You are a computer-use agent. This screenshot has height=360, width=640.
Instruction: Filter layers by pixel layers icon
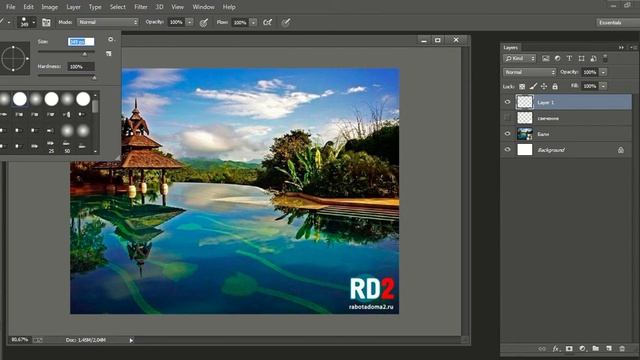click(x=545, y=58)
